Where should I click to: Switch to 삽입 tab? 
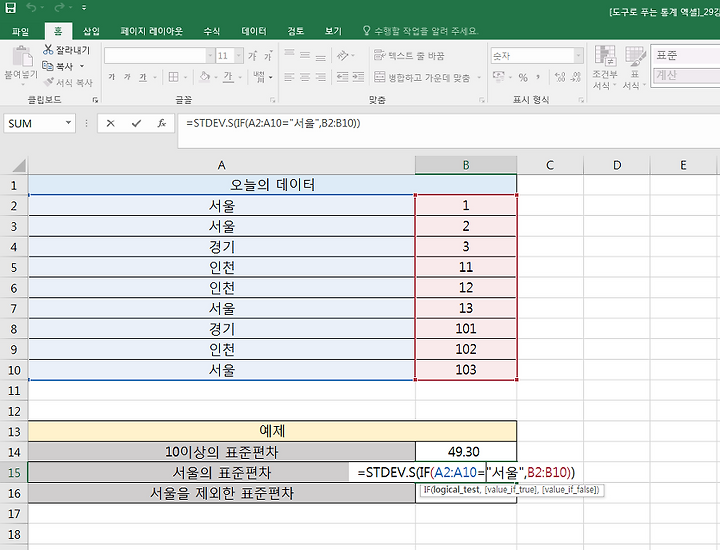pyautogui.click(x=91, y=31)
